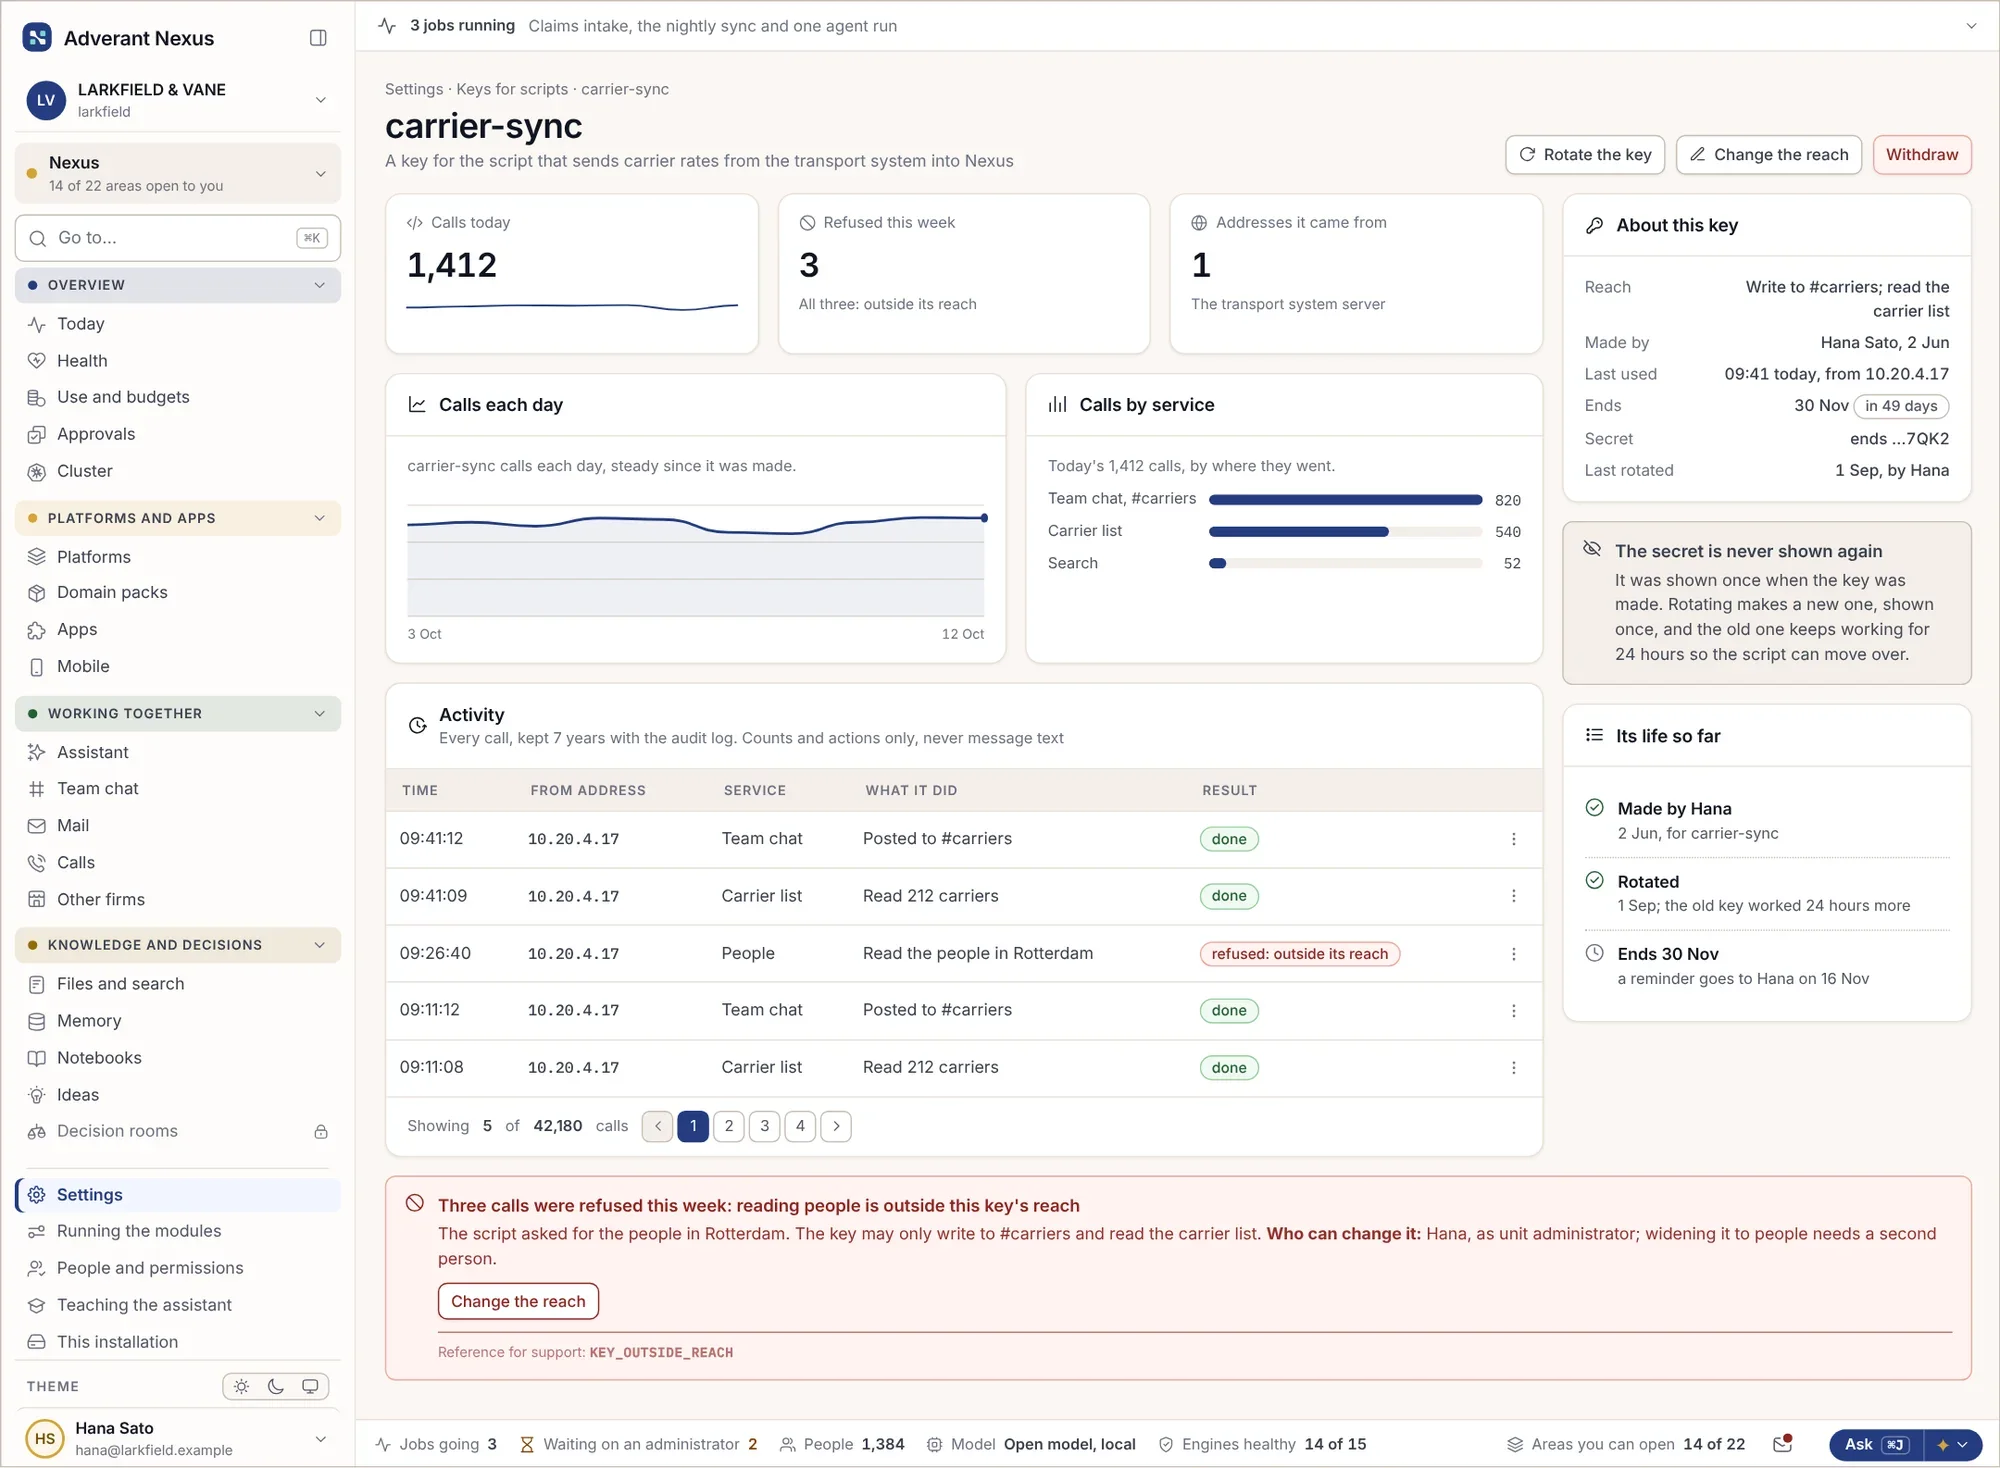Open Use and budgets
The width and height of the screenshot is (2000, 1468).
coord(178,397)
